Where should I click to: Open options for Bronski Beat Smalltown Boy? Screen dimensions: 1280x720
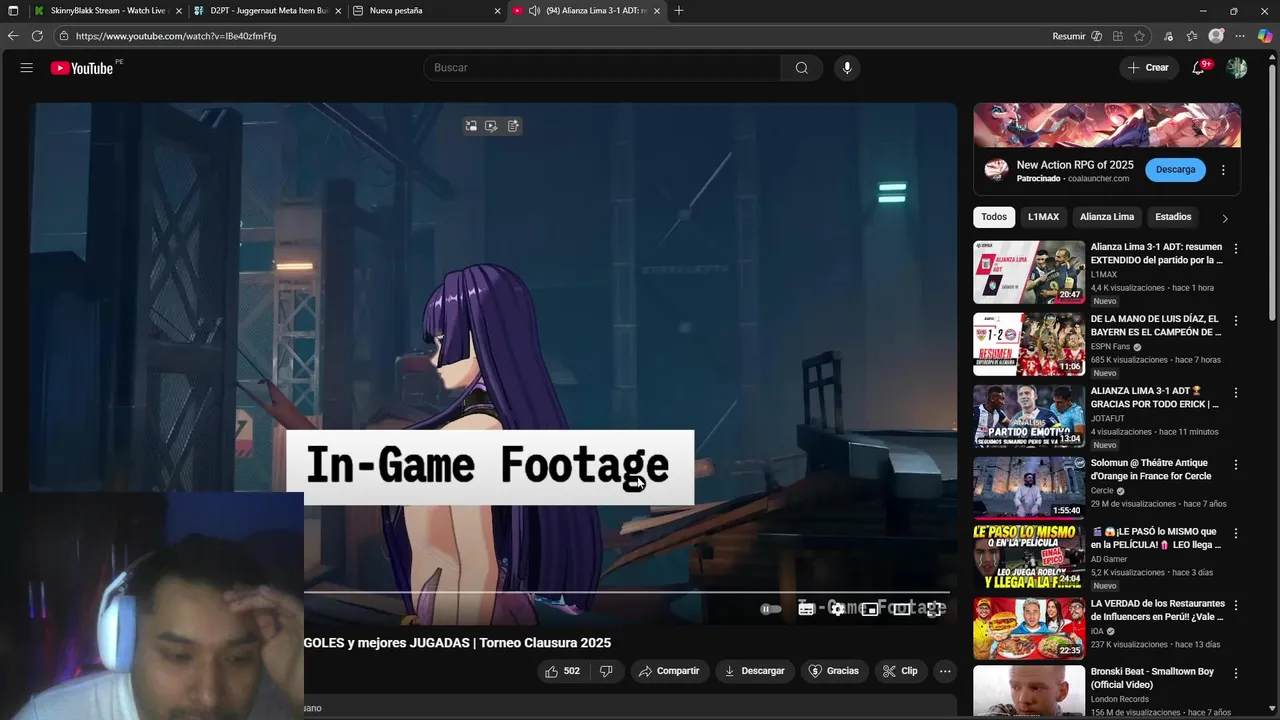pos(1236,674)
